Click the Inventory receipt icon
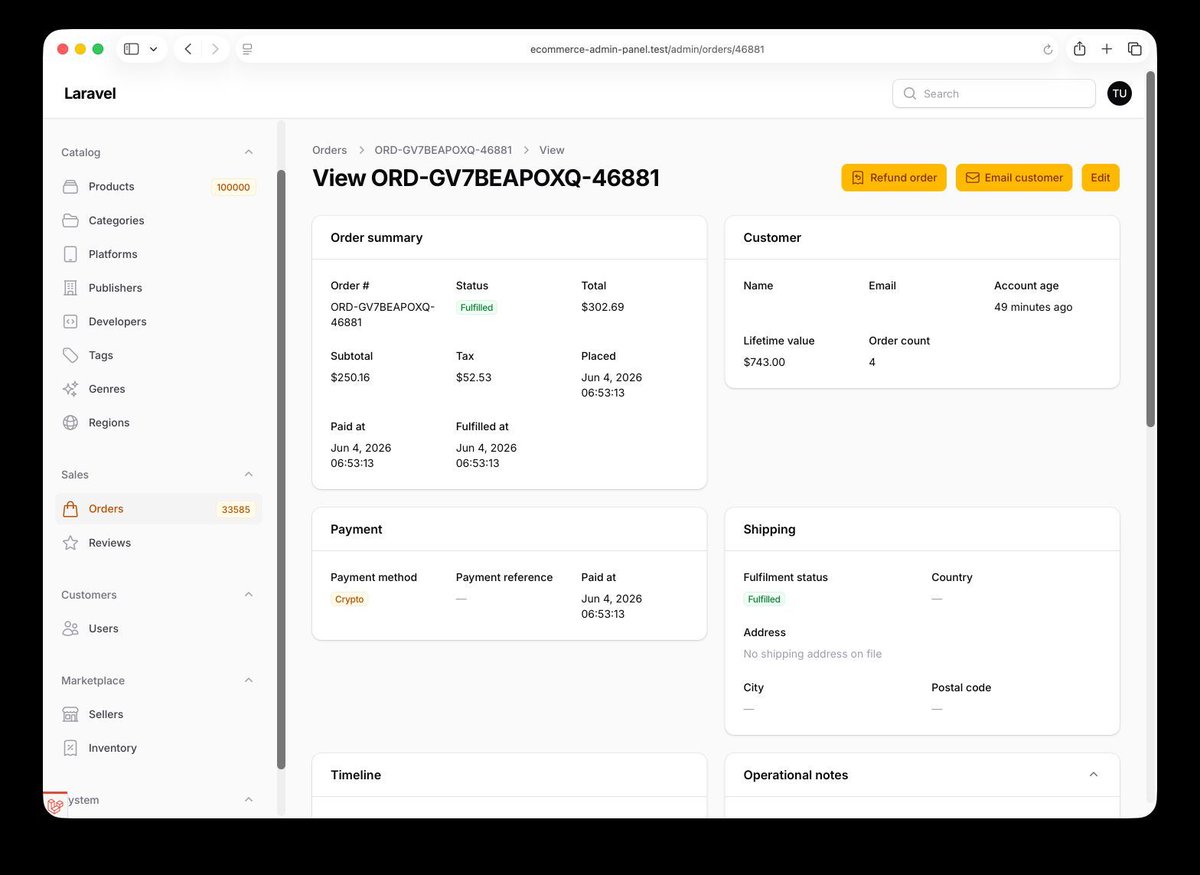Screen dimensions: 1200x875 coord(70,748)
